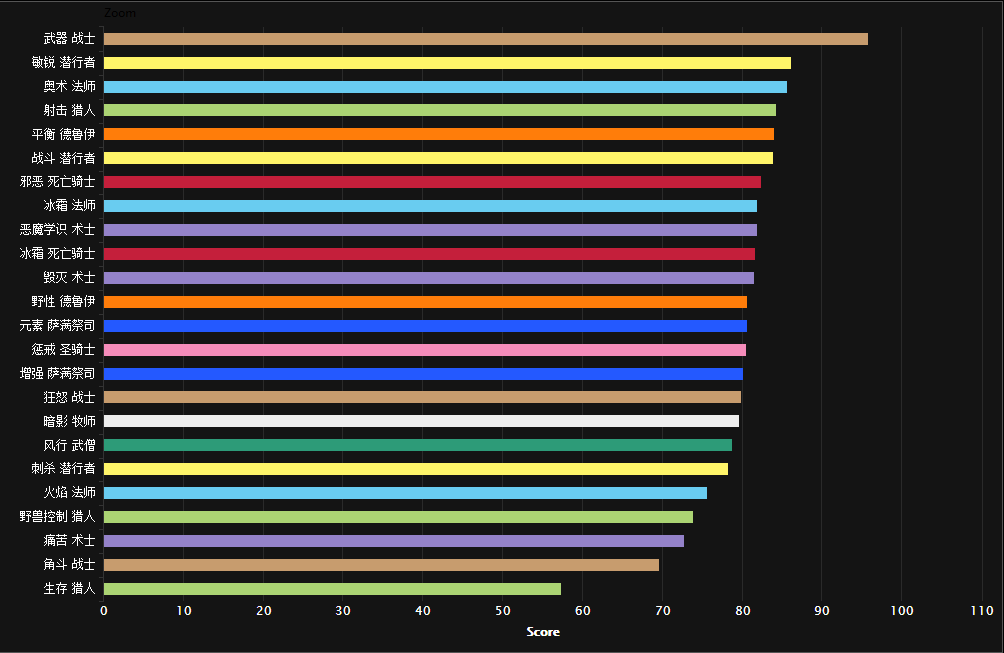Image resolution: width=1004 pixels, height=653 pixels.
Task: Select the 野性 德鲁伊 category label
Action: 63,302
